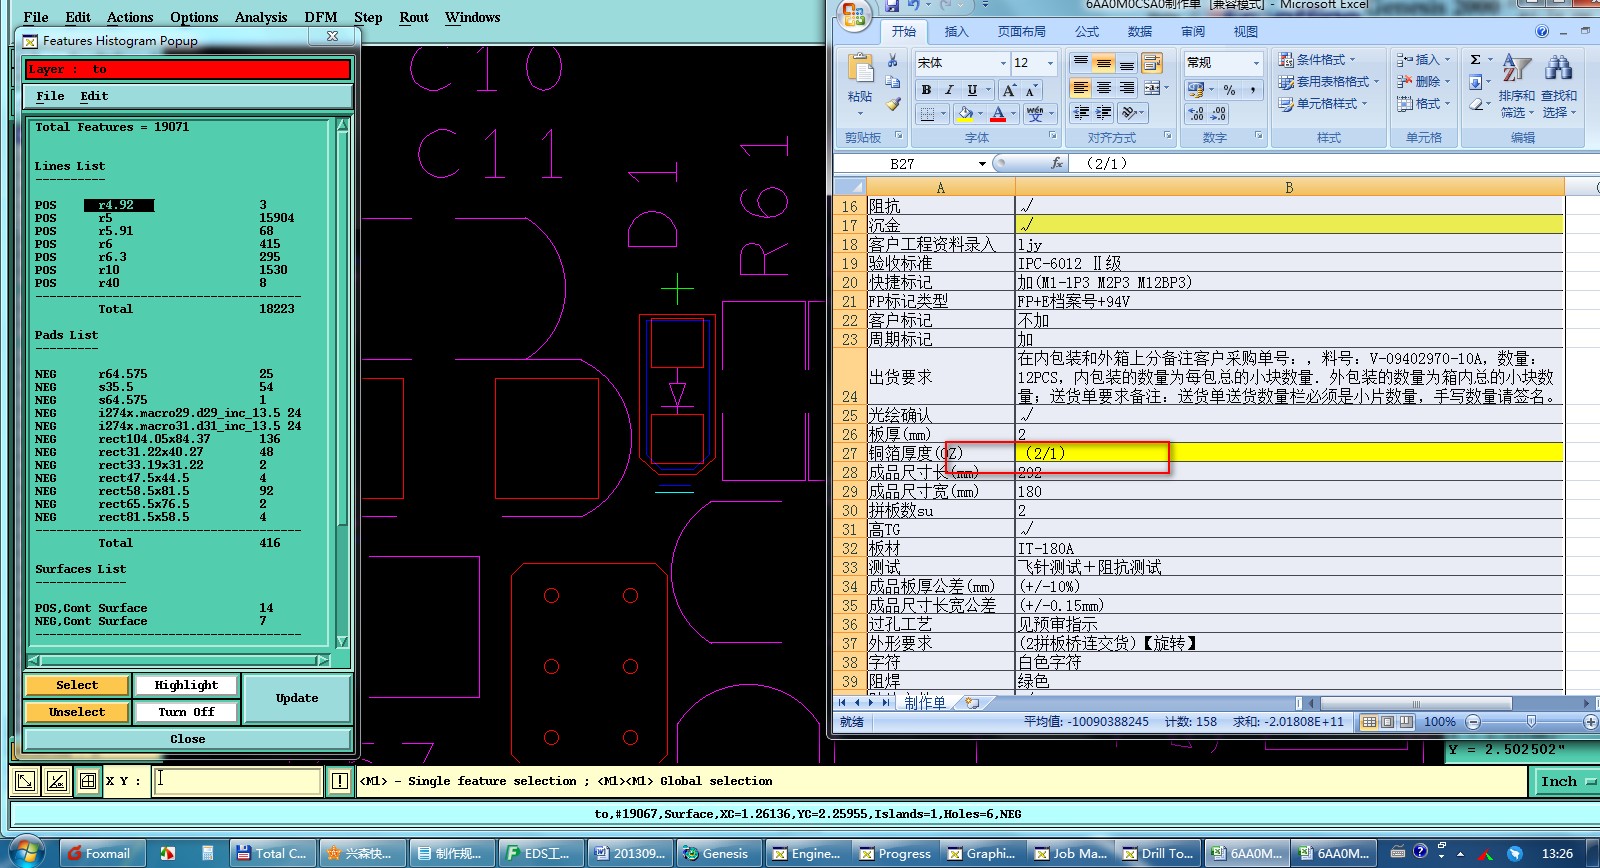Click the Update button
This screenshot has height=868, width=1600.
(297, 698)
